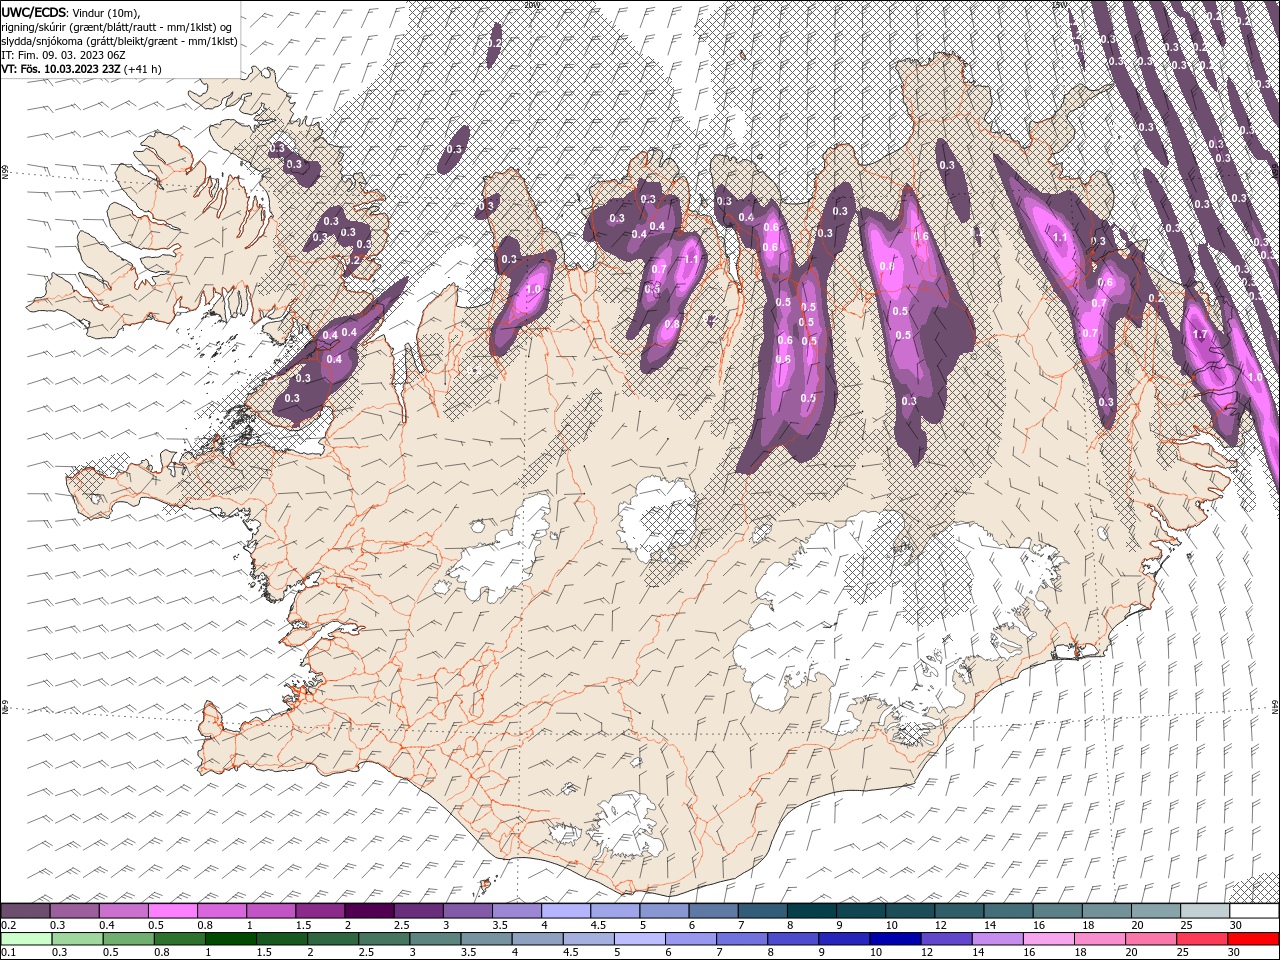
Task: Select the 12 swatch in the upper legend row
Action: (x=960, y=911)
